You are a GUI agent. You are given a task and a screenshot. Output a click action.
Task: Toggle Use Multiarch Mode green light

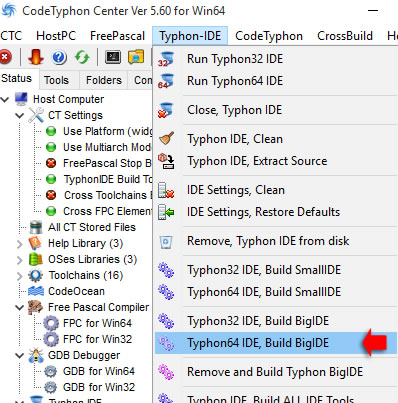point(51,147)
